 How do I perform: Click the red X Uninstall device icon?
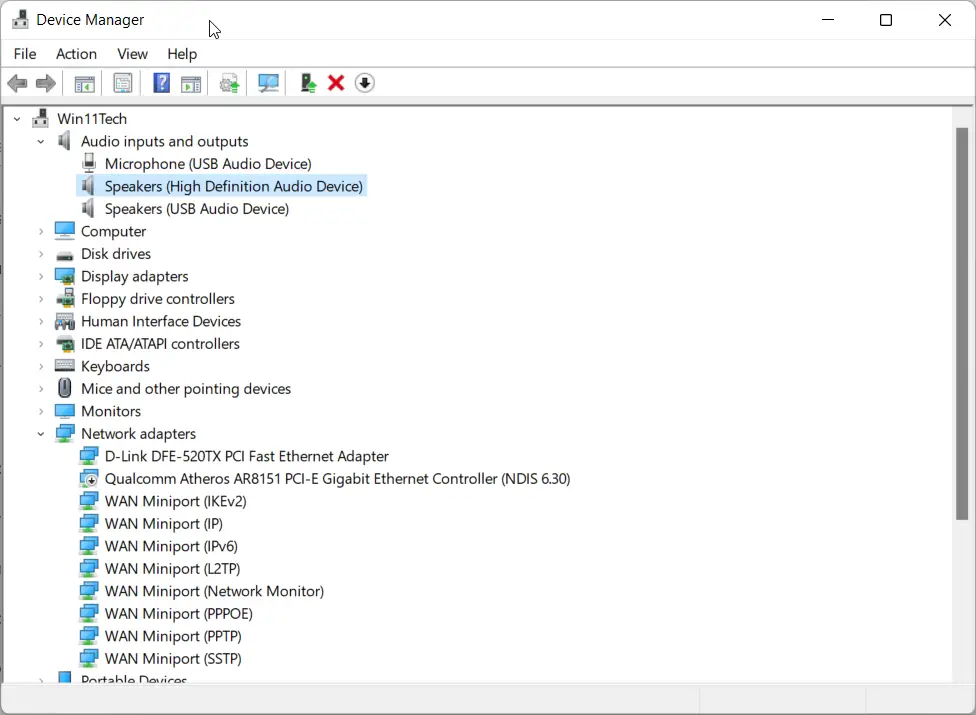[336, 83]
